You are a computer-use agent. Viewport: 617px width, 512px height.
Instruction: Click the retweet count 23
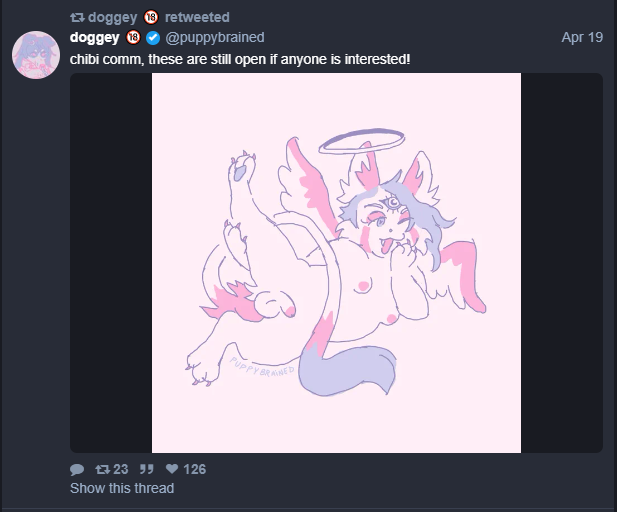point(120,469)
